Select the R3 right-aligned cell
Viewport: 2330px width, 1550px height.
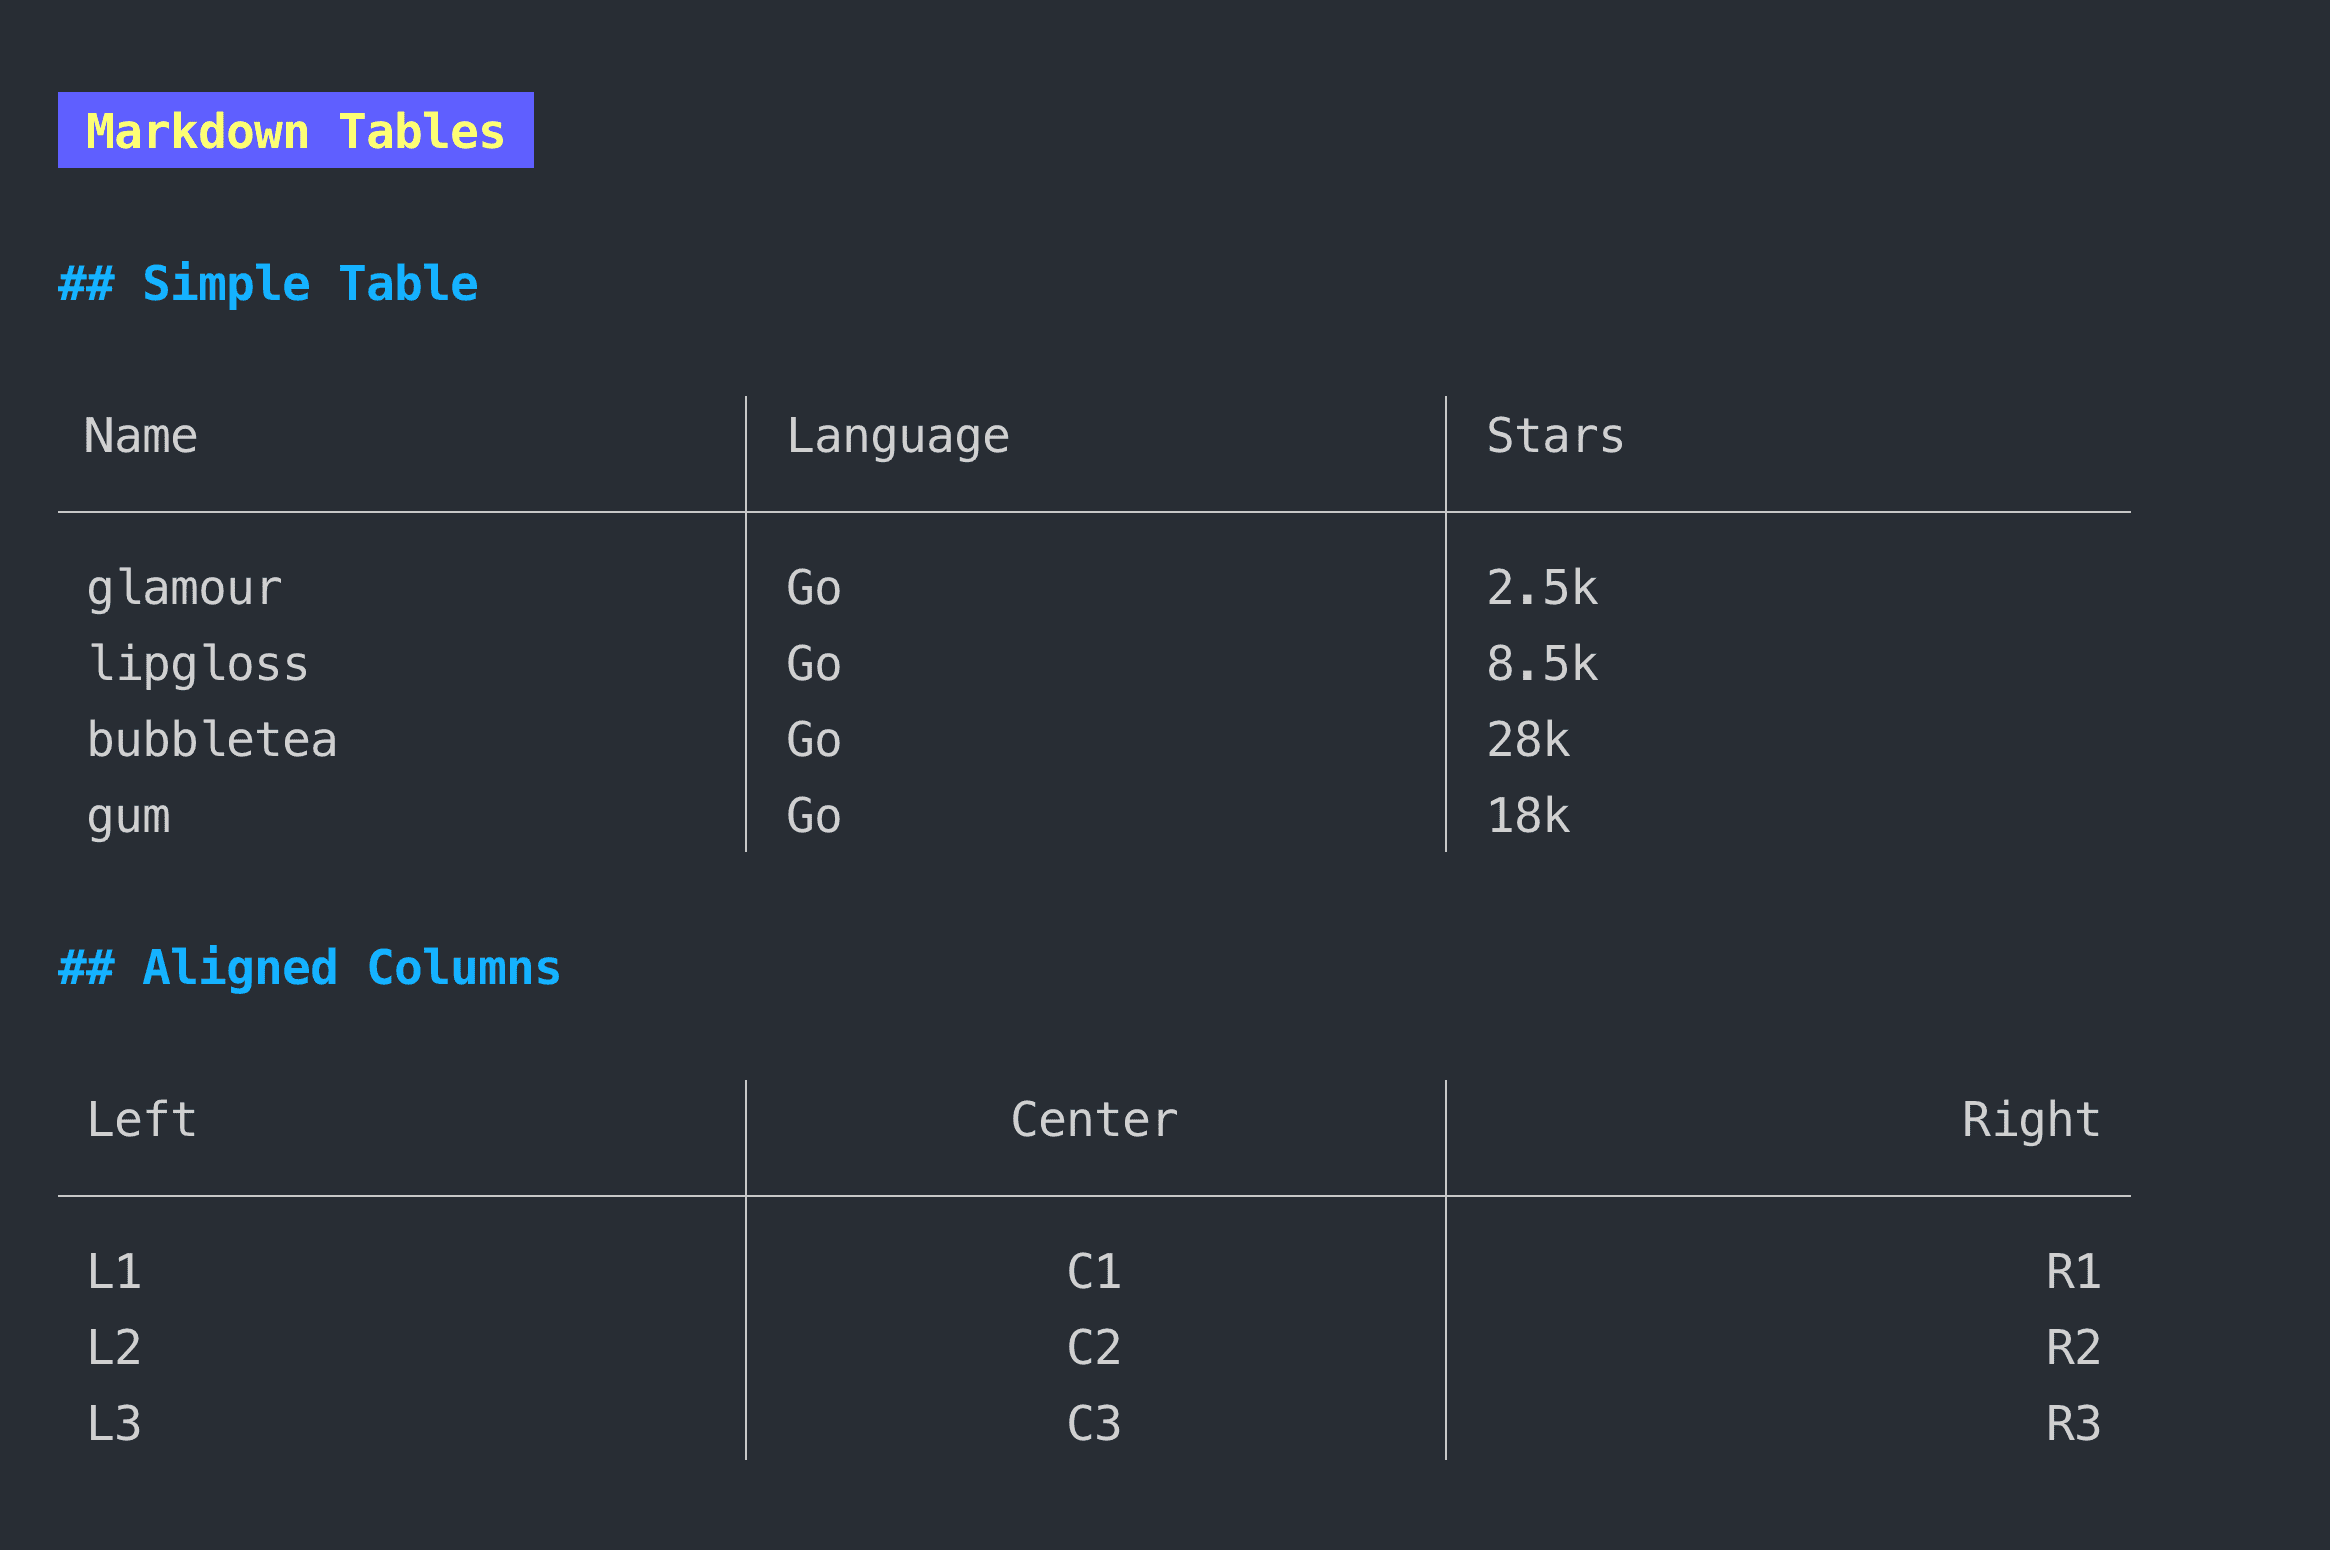(2073, 1424)
